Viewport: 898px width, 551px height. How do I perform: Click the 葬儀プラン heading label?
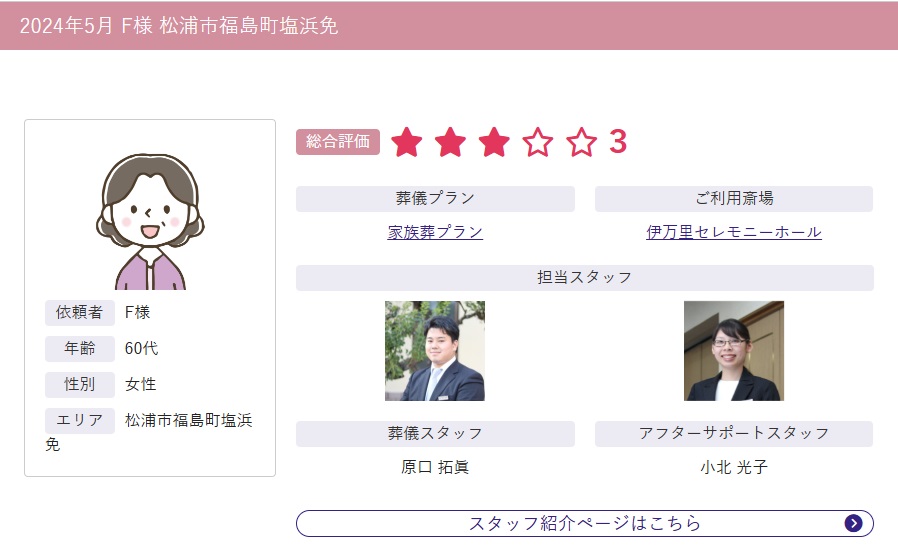point(435,199)
